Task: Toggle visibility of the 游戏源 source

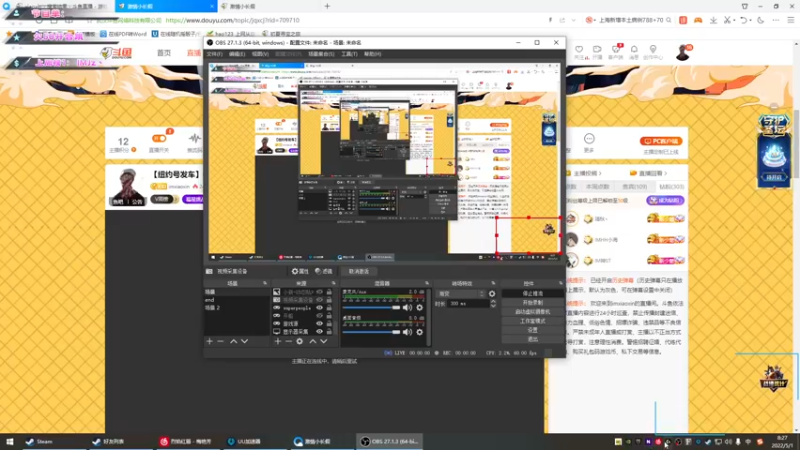Action: [319, 323]
